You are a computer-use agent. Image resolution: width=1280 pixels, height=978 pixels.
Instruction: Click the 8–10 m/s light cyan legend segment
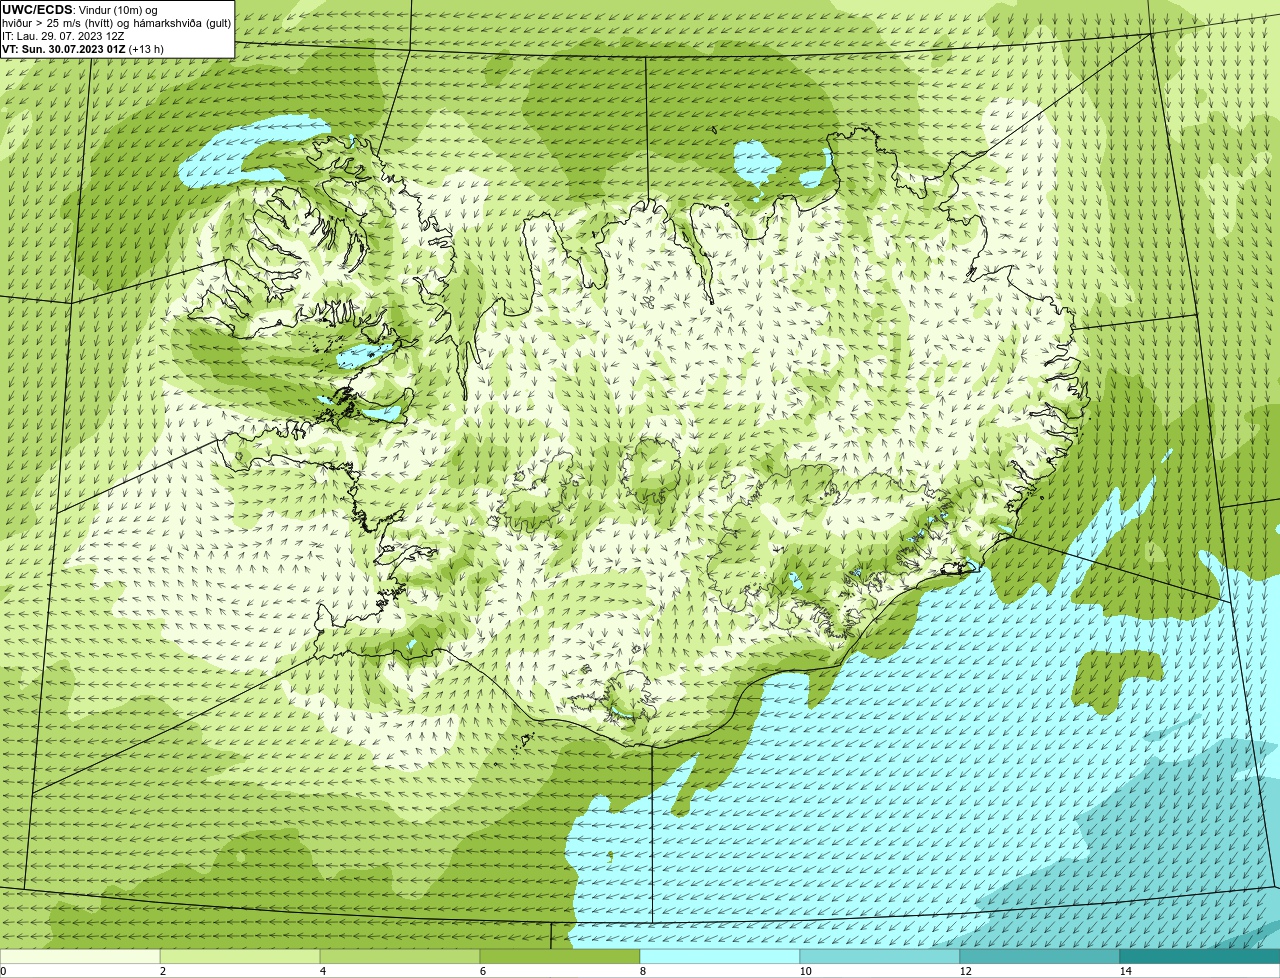coord(720,956)
